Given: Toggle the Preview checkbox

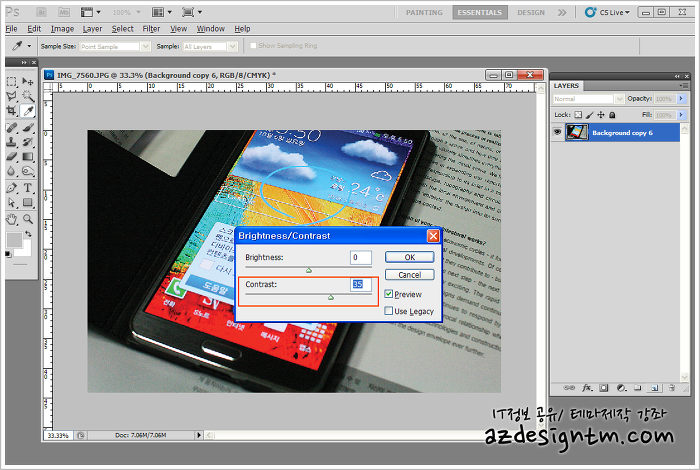Looking at the screenshot, I should pyautogui.click(x=388, y=294).
